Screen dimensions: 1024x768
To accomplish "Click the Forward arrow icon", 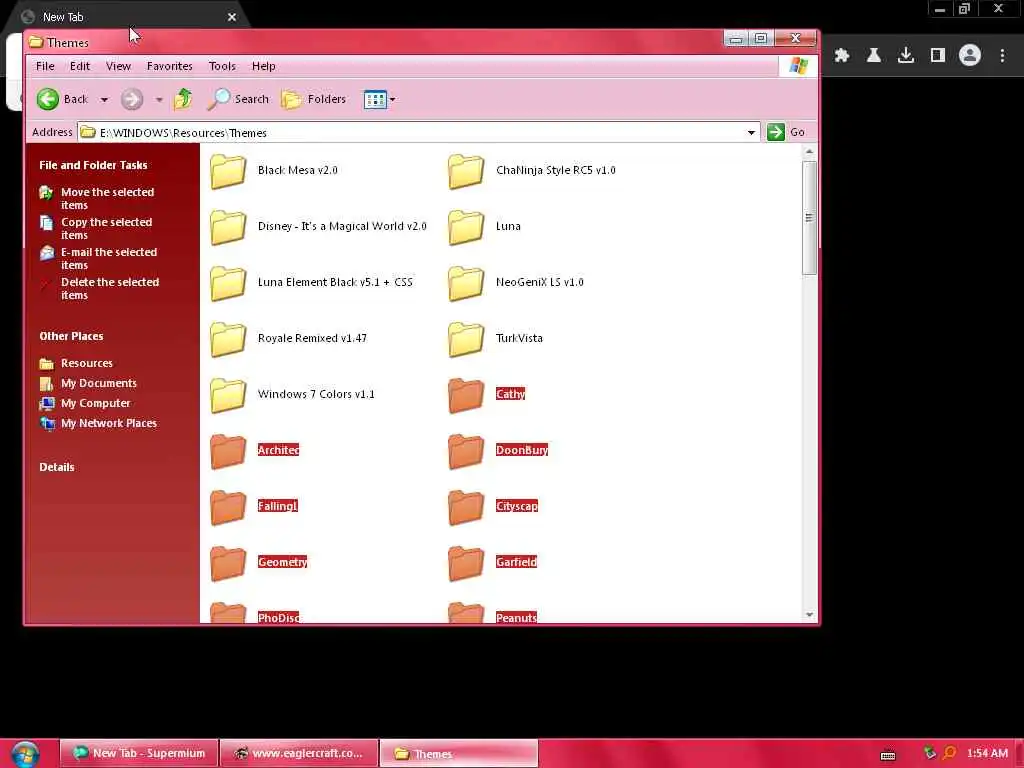I will (132, 99).
